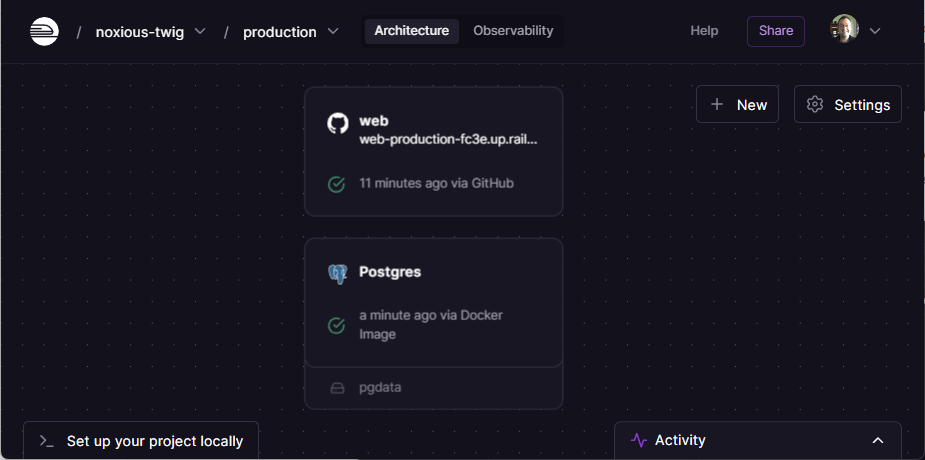The width and height of the screenshot is (925, 460).
Task: Click the terminal prompt icon
Action: pyautogui.click(x=46, y=441)
